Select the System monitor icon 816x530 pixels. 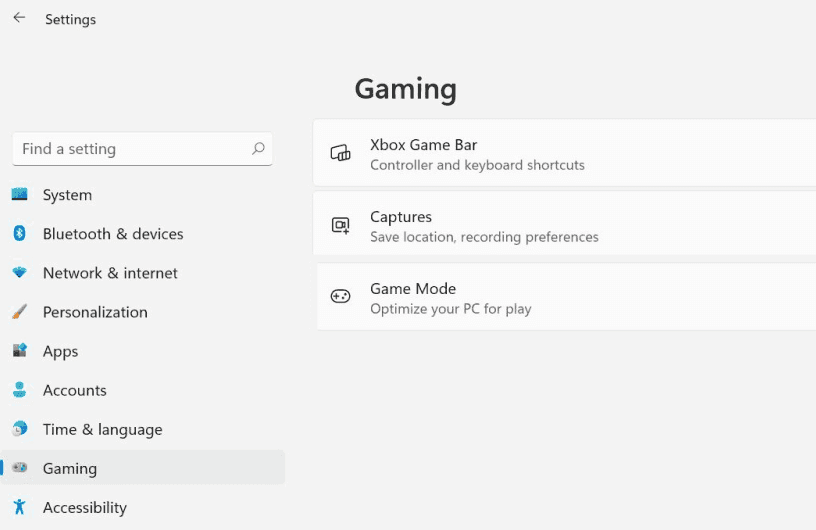19,194
